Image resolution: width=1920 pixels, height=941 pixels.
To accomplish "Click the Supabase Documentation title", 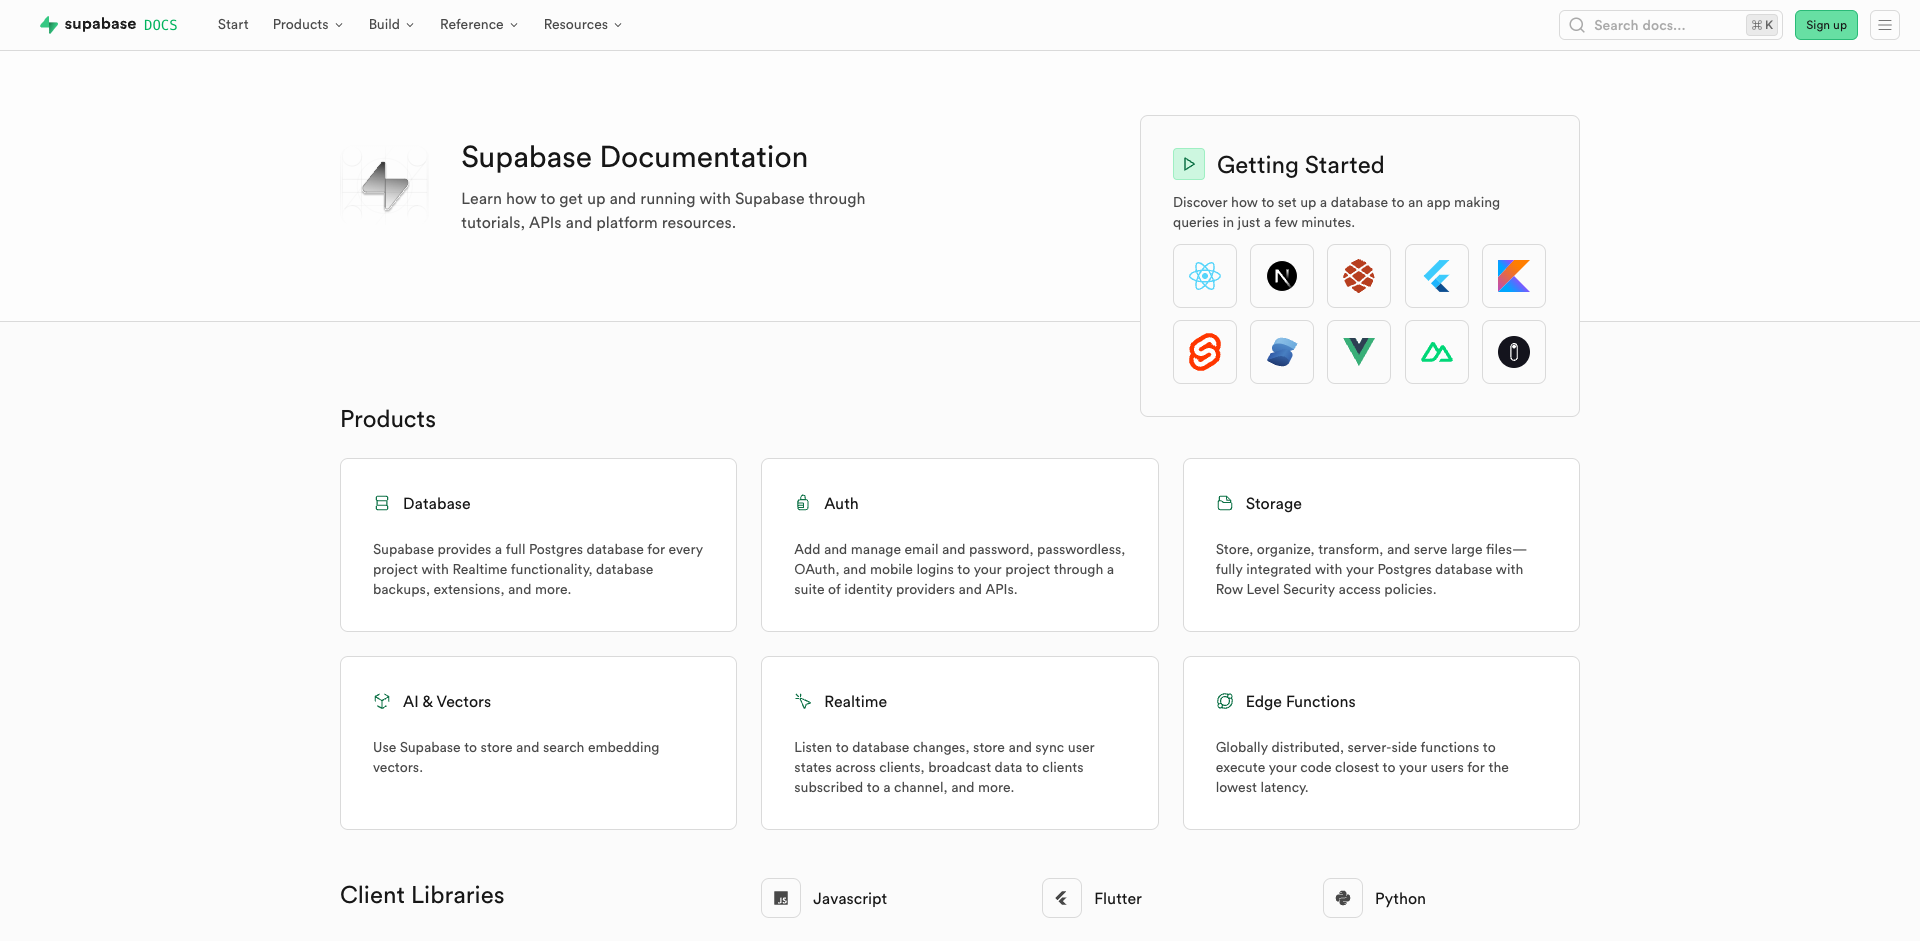I will (634, 157).
